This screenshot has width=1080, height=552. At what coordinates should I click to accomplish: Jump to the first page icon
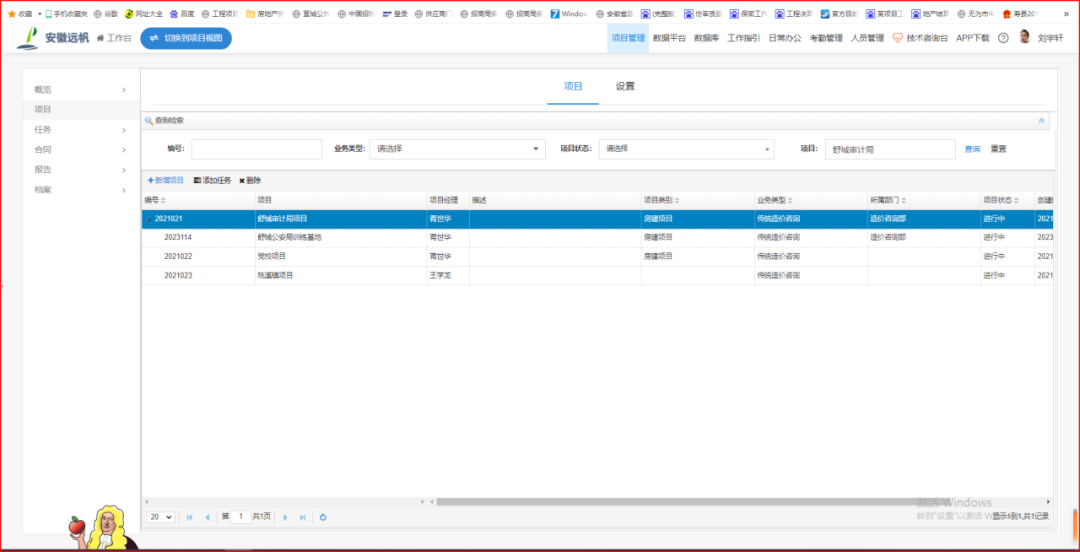click(189, 517)
